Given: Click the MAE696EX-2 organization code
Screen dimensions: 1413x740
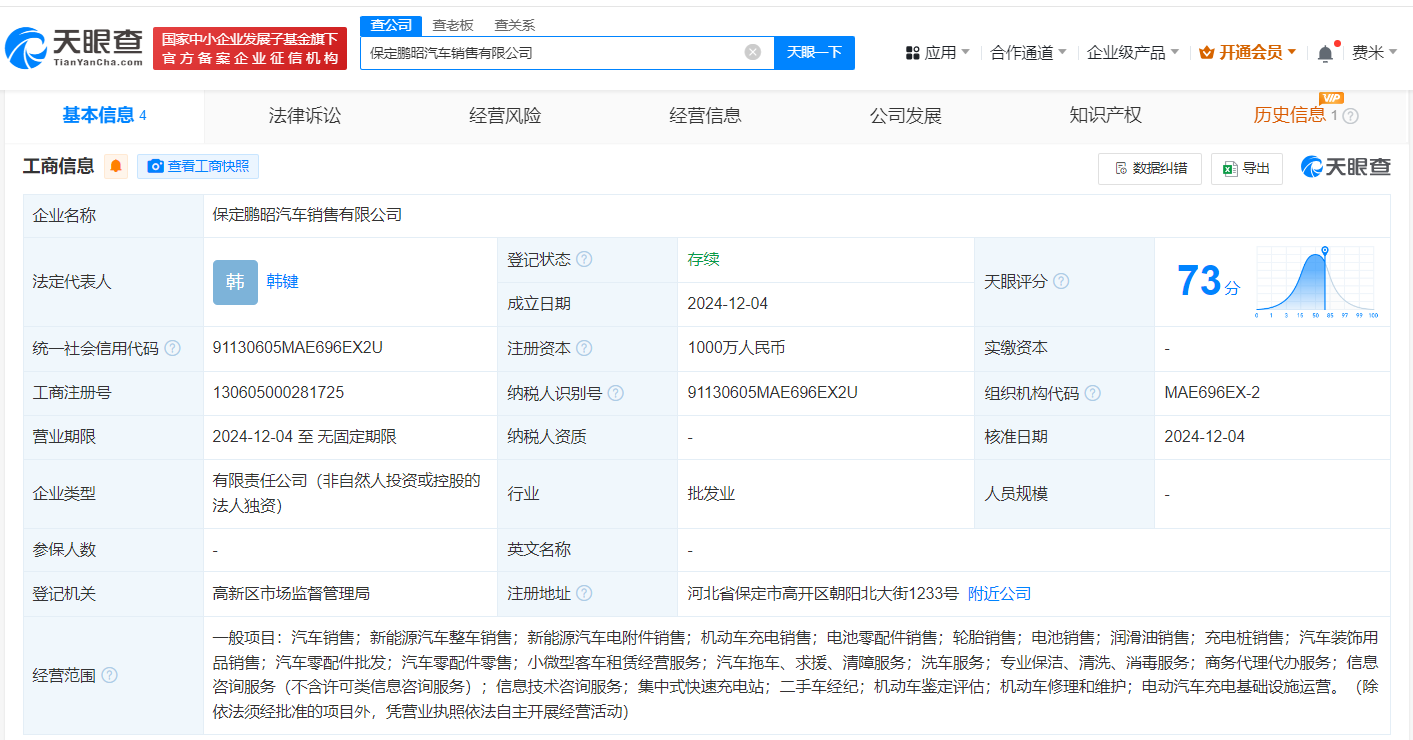Looking at the screenshot, I should tap(1212, 393).
